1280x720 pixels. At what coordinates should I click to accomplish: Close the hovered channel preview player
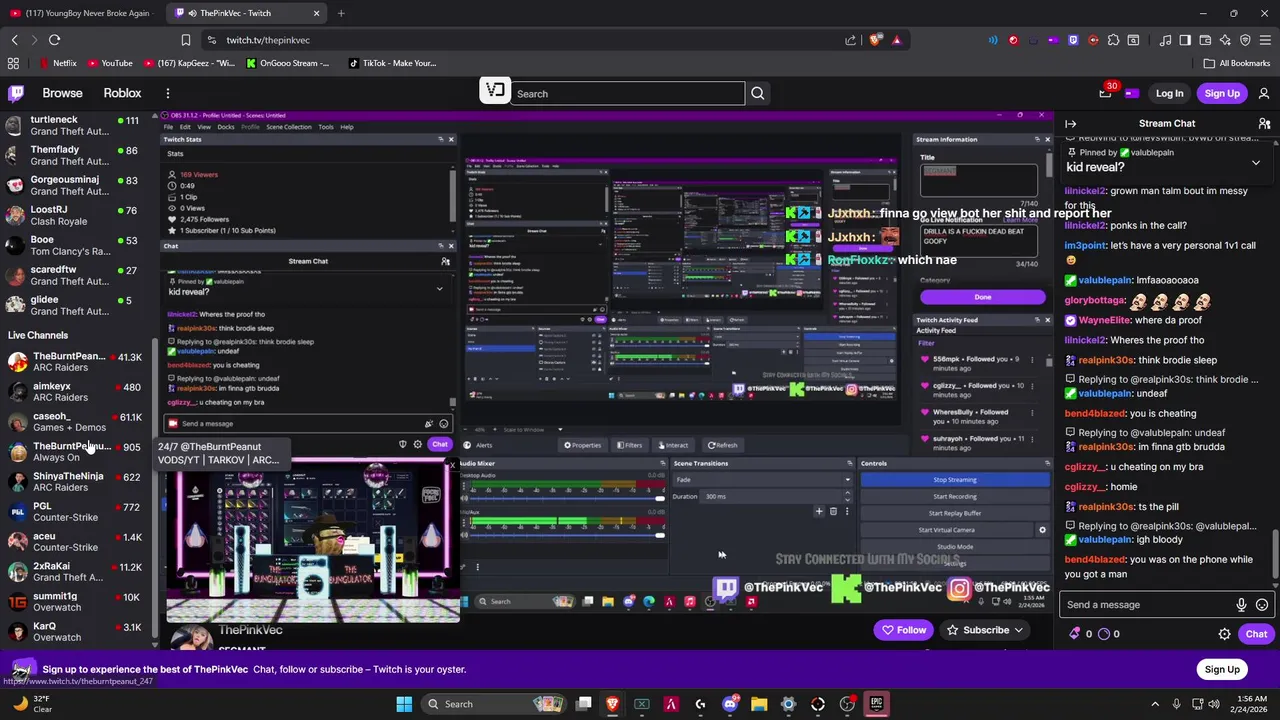pos(452,465)
